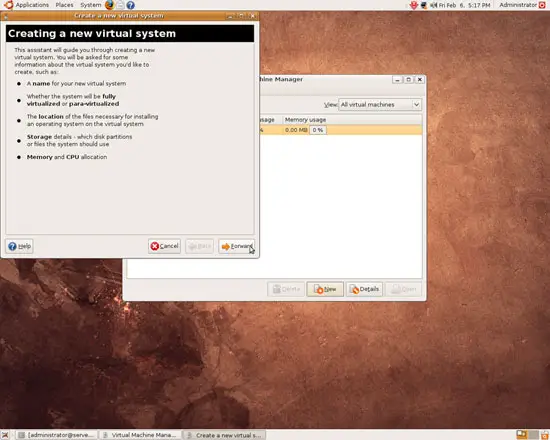Image resolution: width=550 pixels, height=440 pixels.
Task: Open the blue Help launcher in top panel
Action: tap(130, 5)
